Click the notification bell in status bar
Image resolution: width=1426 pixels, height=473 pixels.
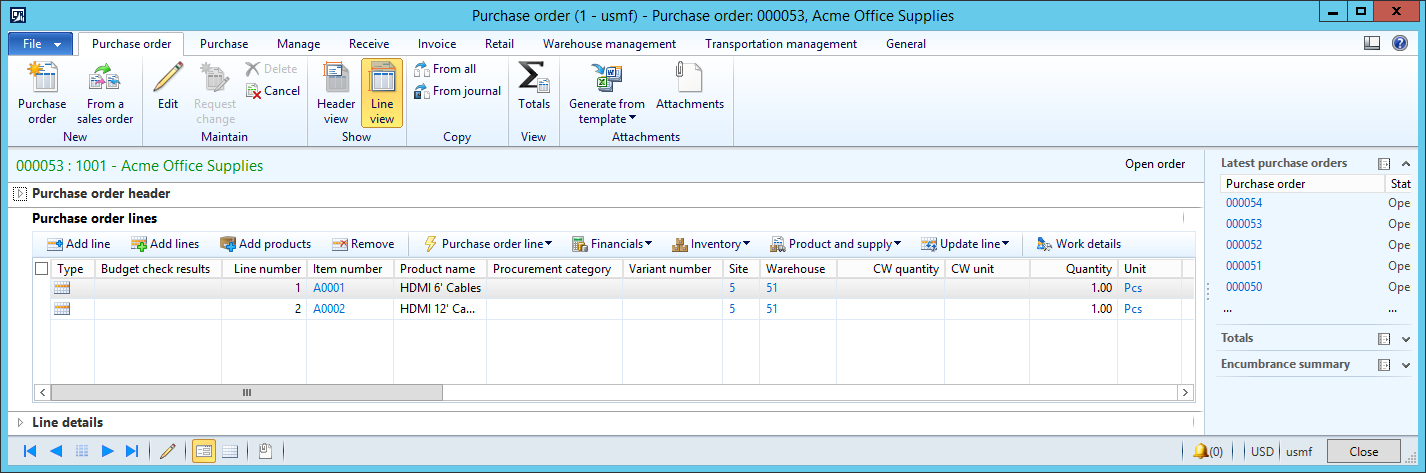(x=1200, y=452)
